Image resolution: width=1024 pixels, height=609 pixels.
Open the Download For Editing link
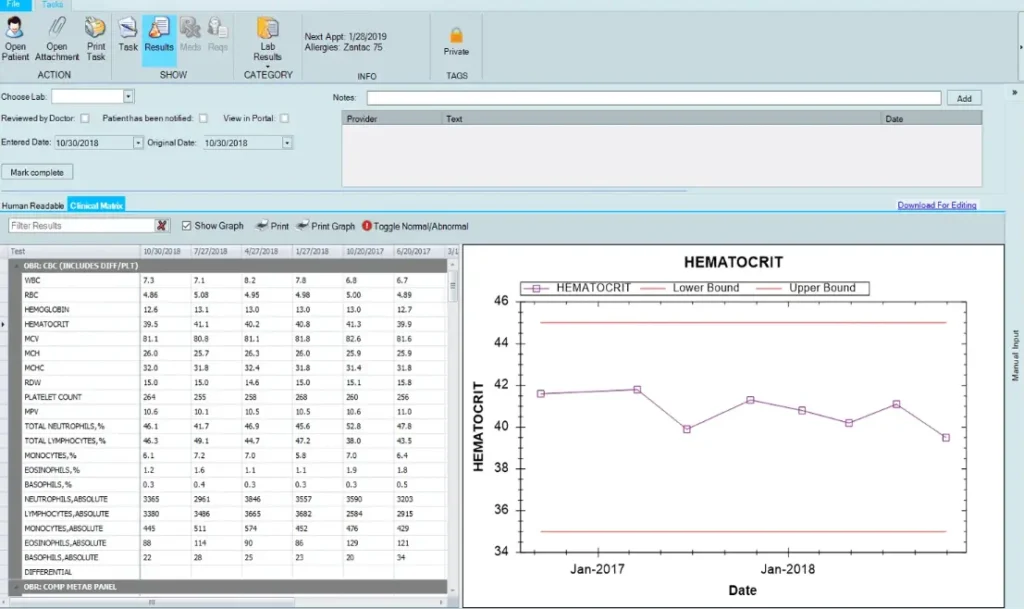click(936, 204)
